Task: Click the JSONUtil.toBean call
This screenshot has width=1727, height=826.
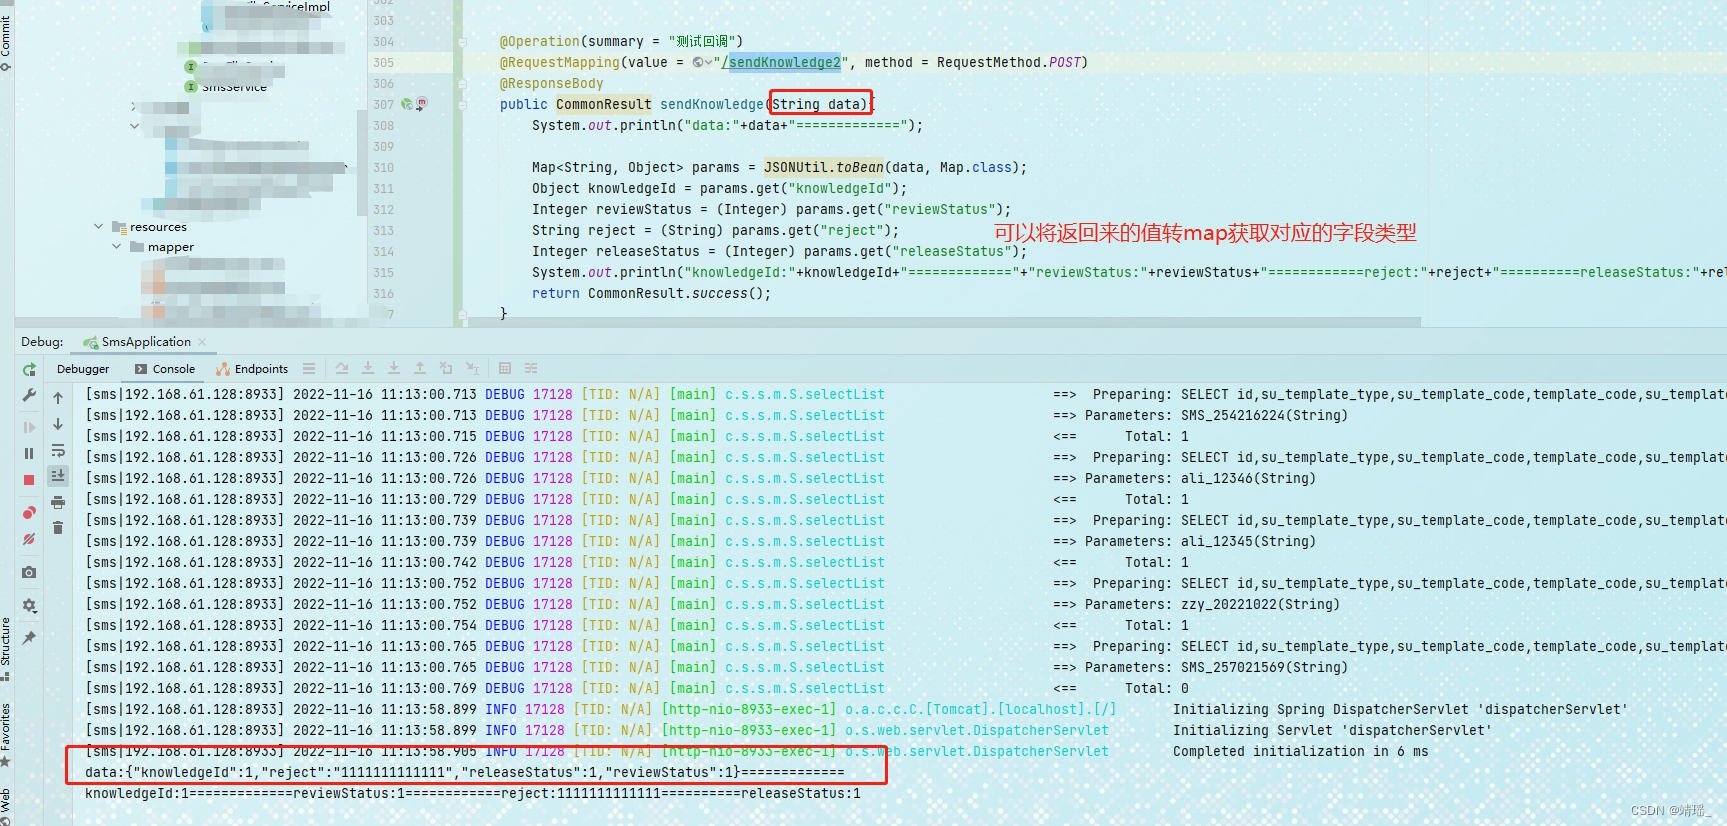Action: pos(824,168)
